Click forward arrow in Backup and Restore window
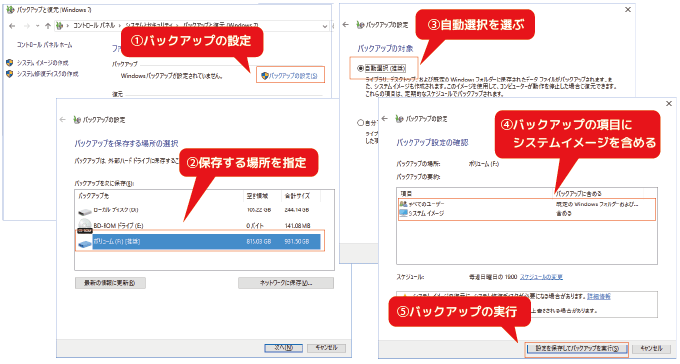Image resolution: width=680 pixels, height=364 pixels. 27,26
